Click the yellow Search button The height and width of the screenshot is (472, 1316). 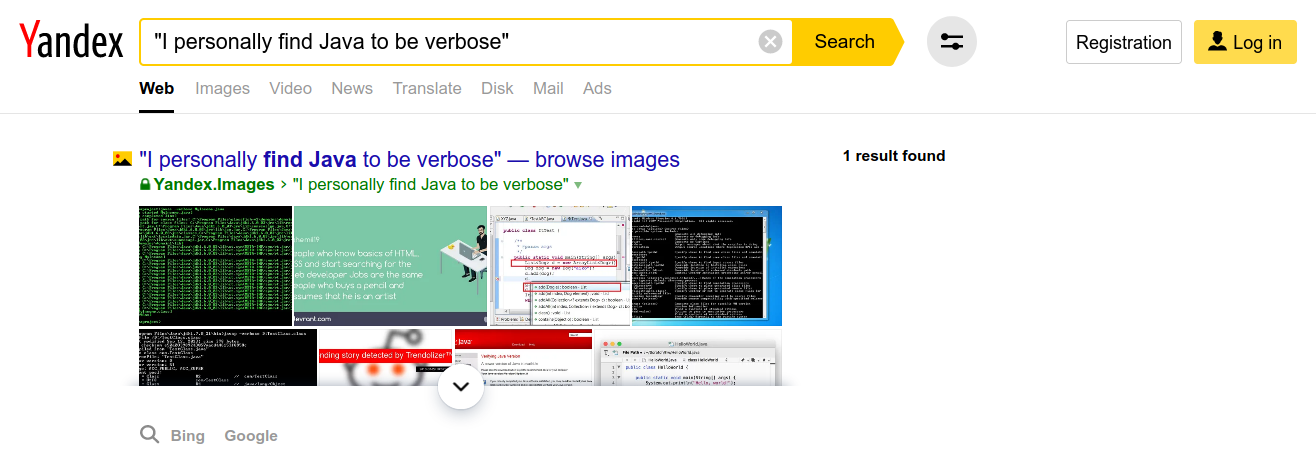coord(846,42)
